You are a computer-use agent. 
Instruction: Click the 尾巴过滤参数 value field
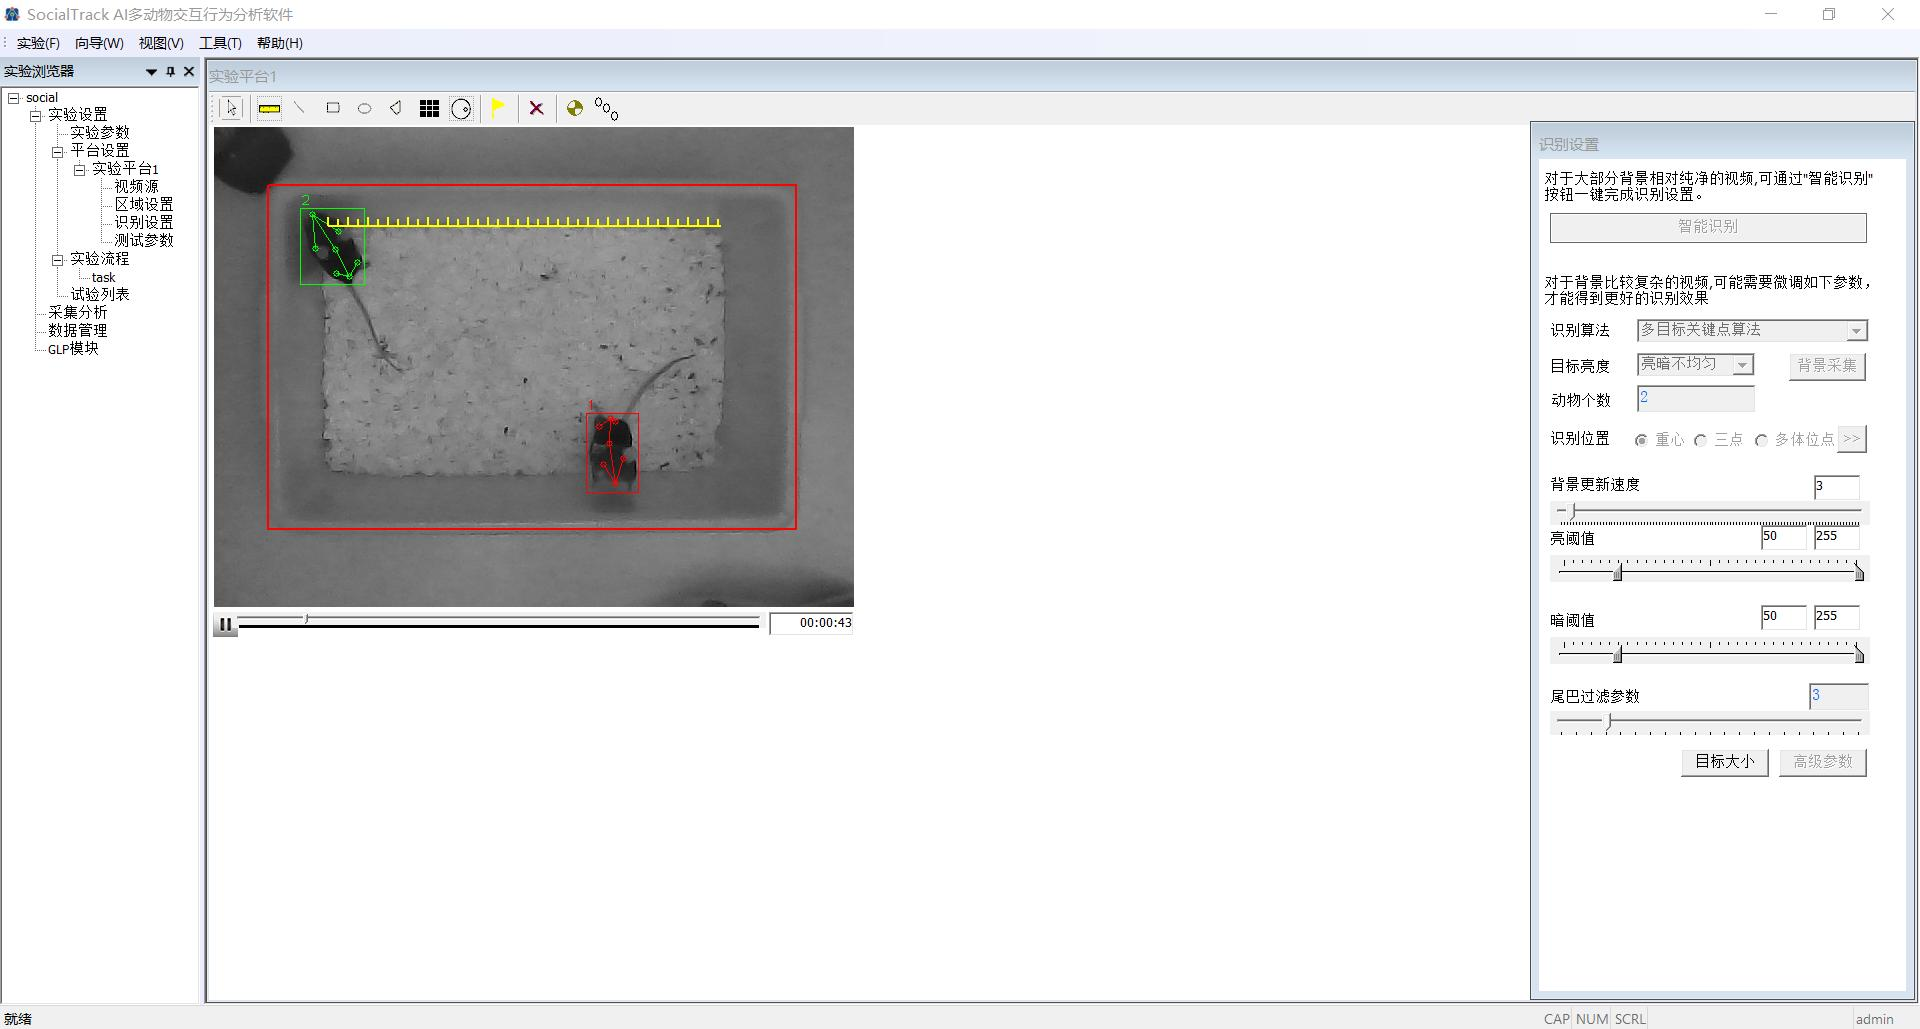(1838, 696)
